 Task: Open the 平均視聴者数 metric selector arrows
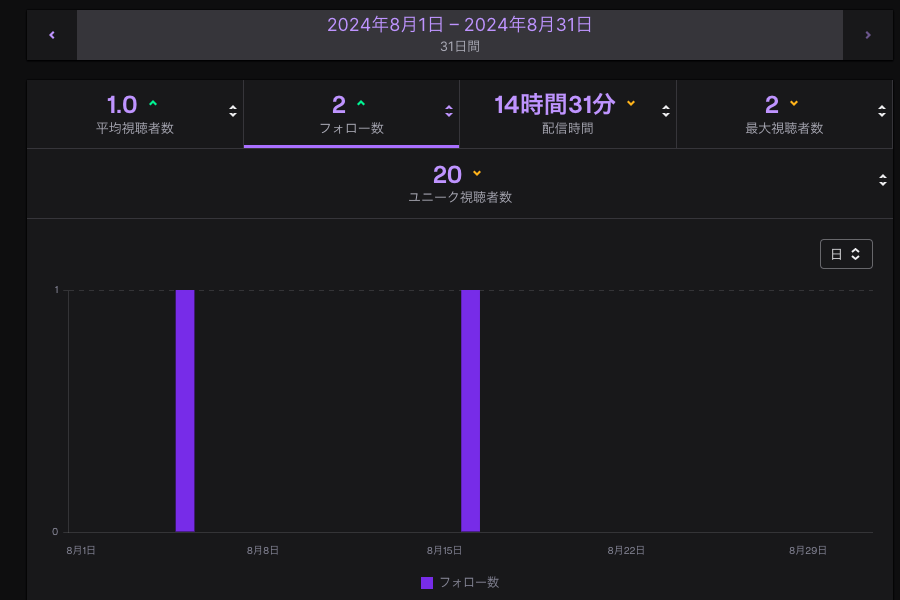[233, 111]
